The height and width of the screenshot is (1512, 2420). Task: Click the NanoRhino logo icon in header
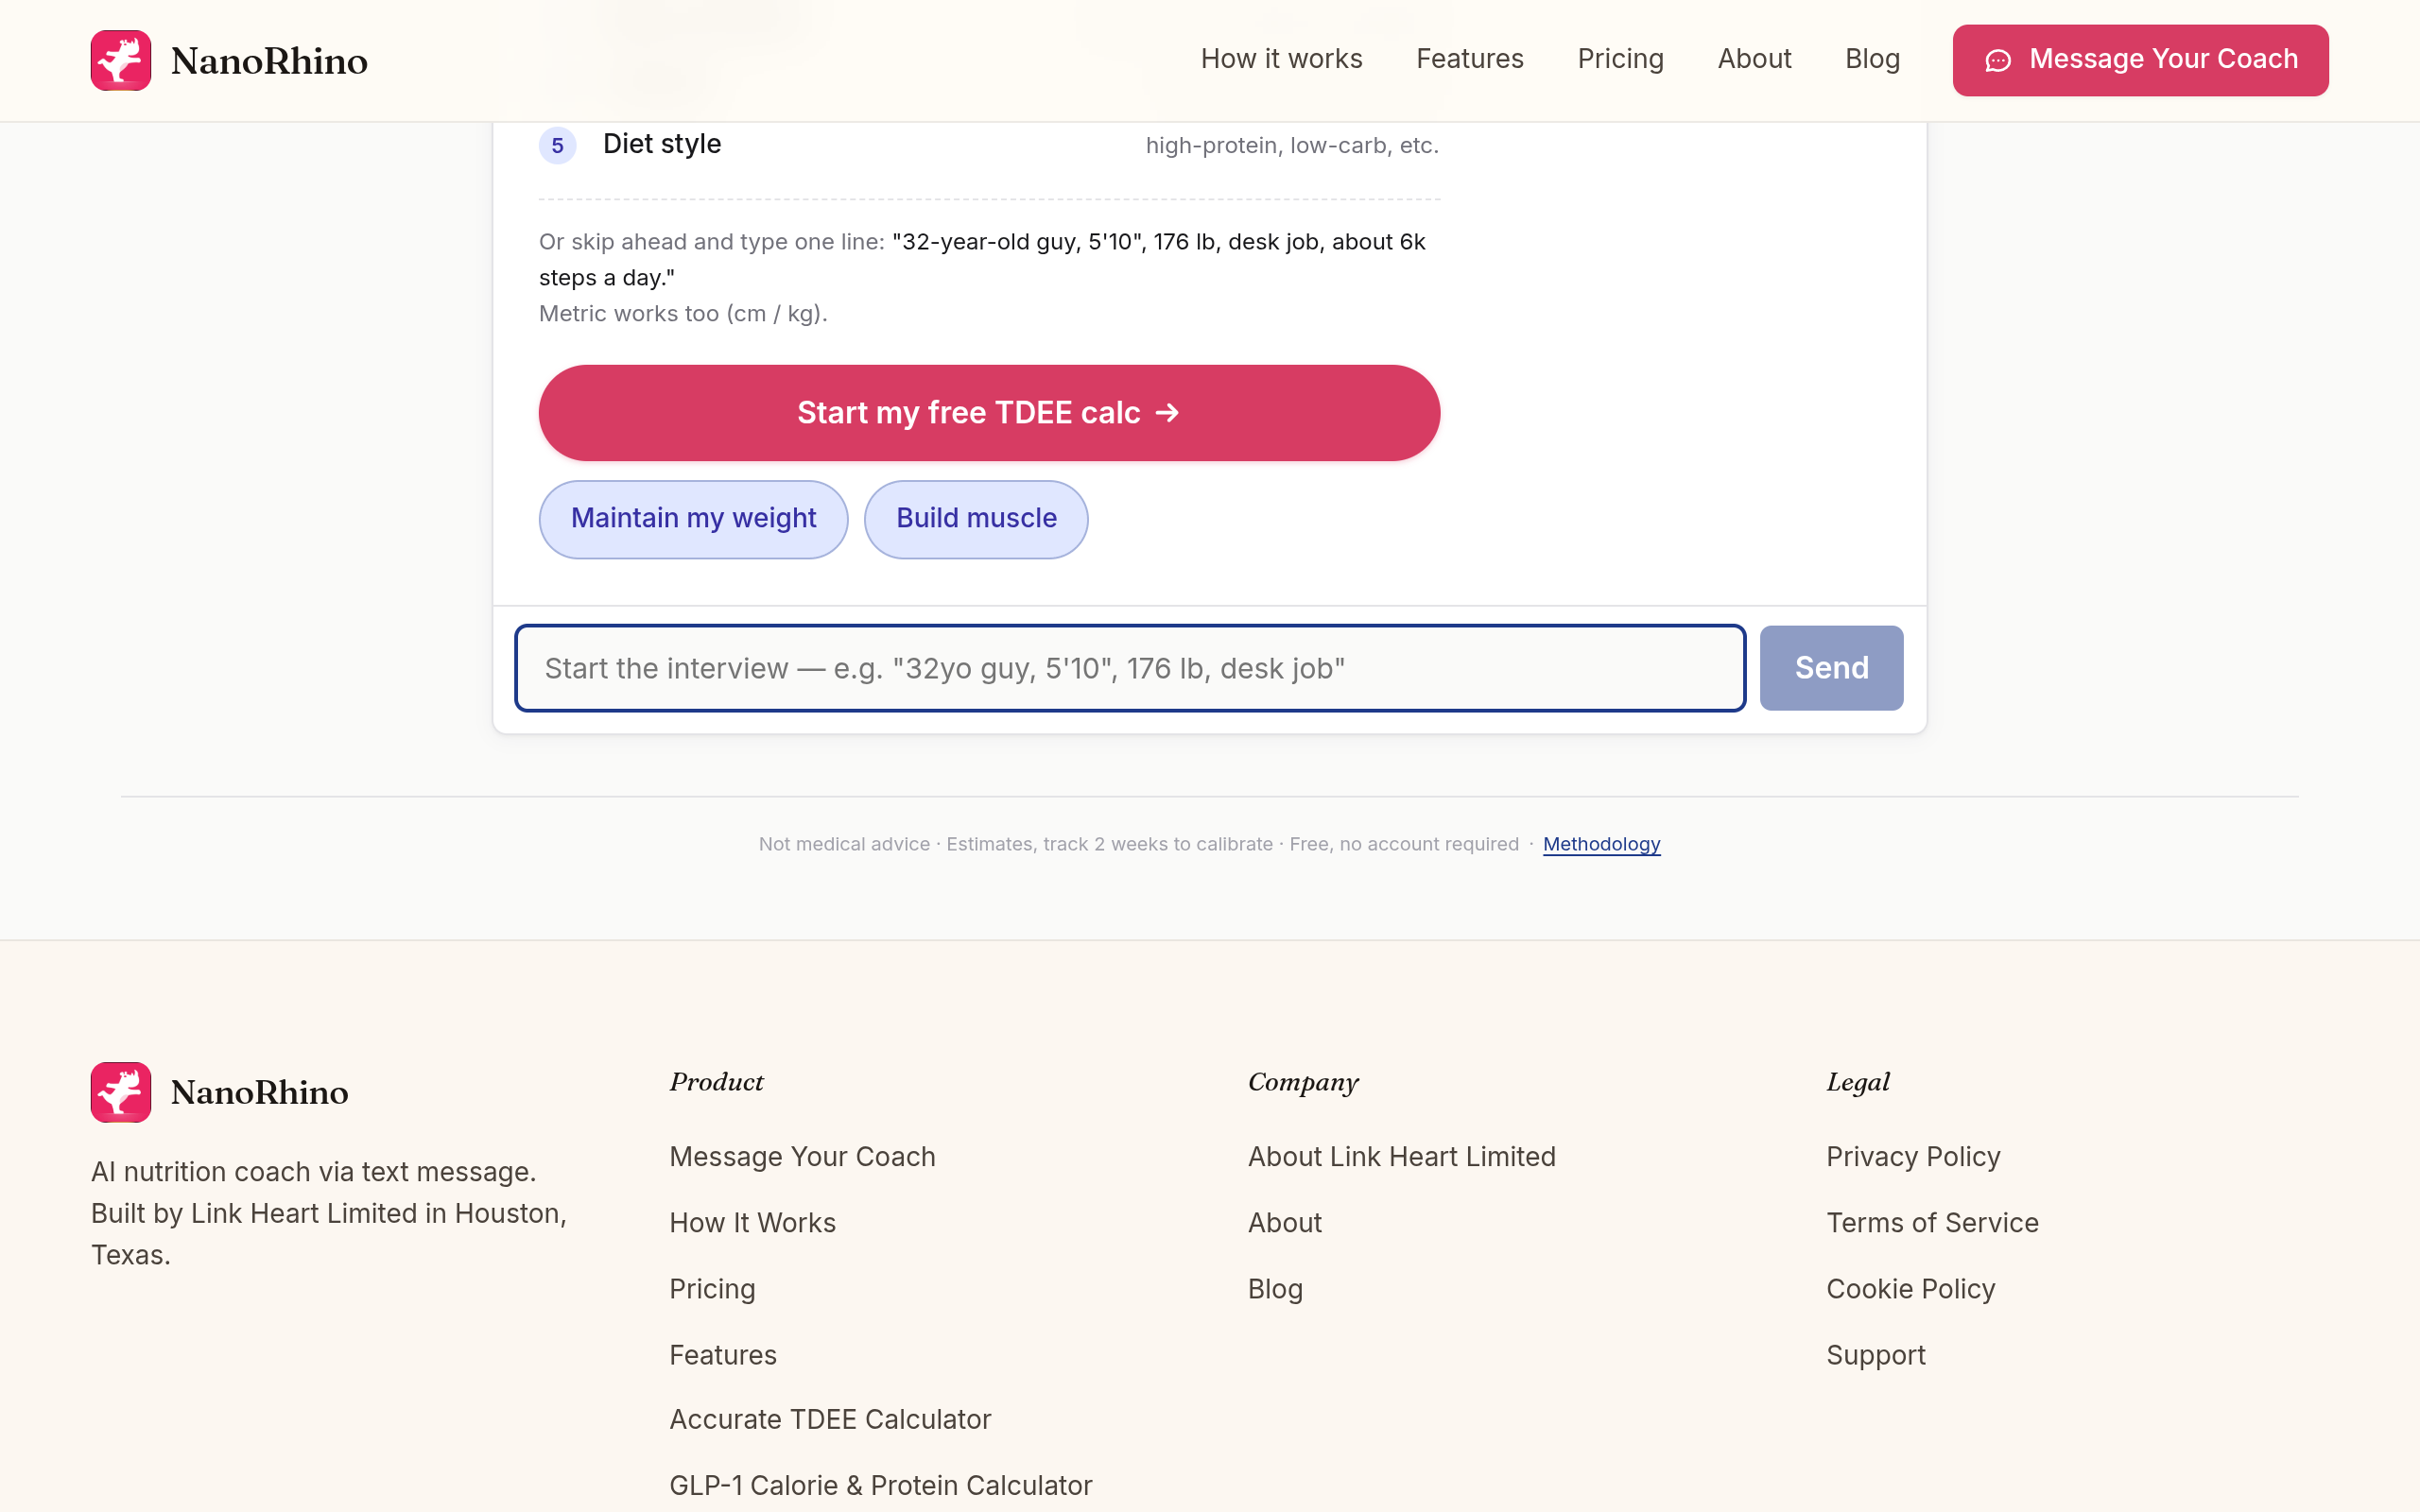click(121, 60)
